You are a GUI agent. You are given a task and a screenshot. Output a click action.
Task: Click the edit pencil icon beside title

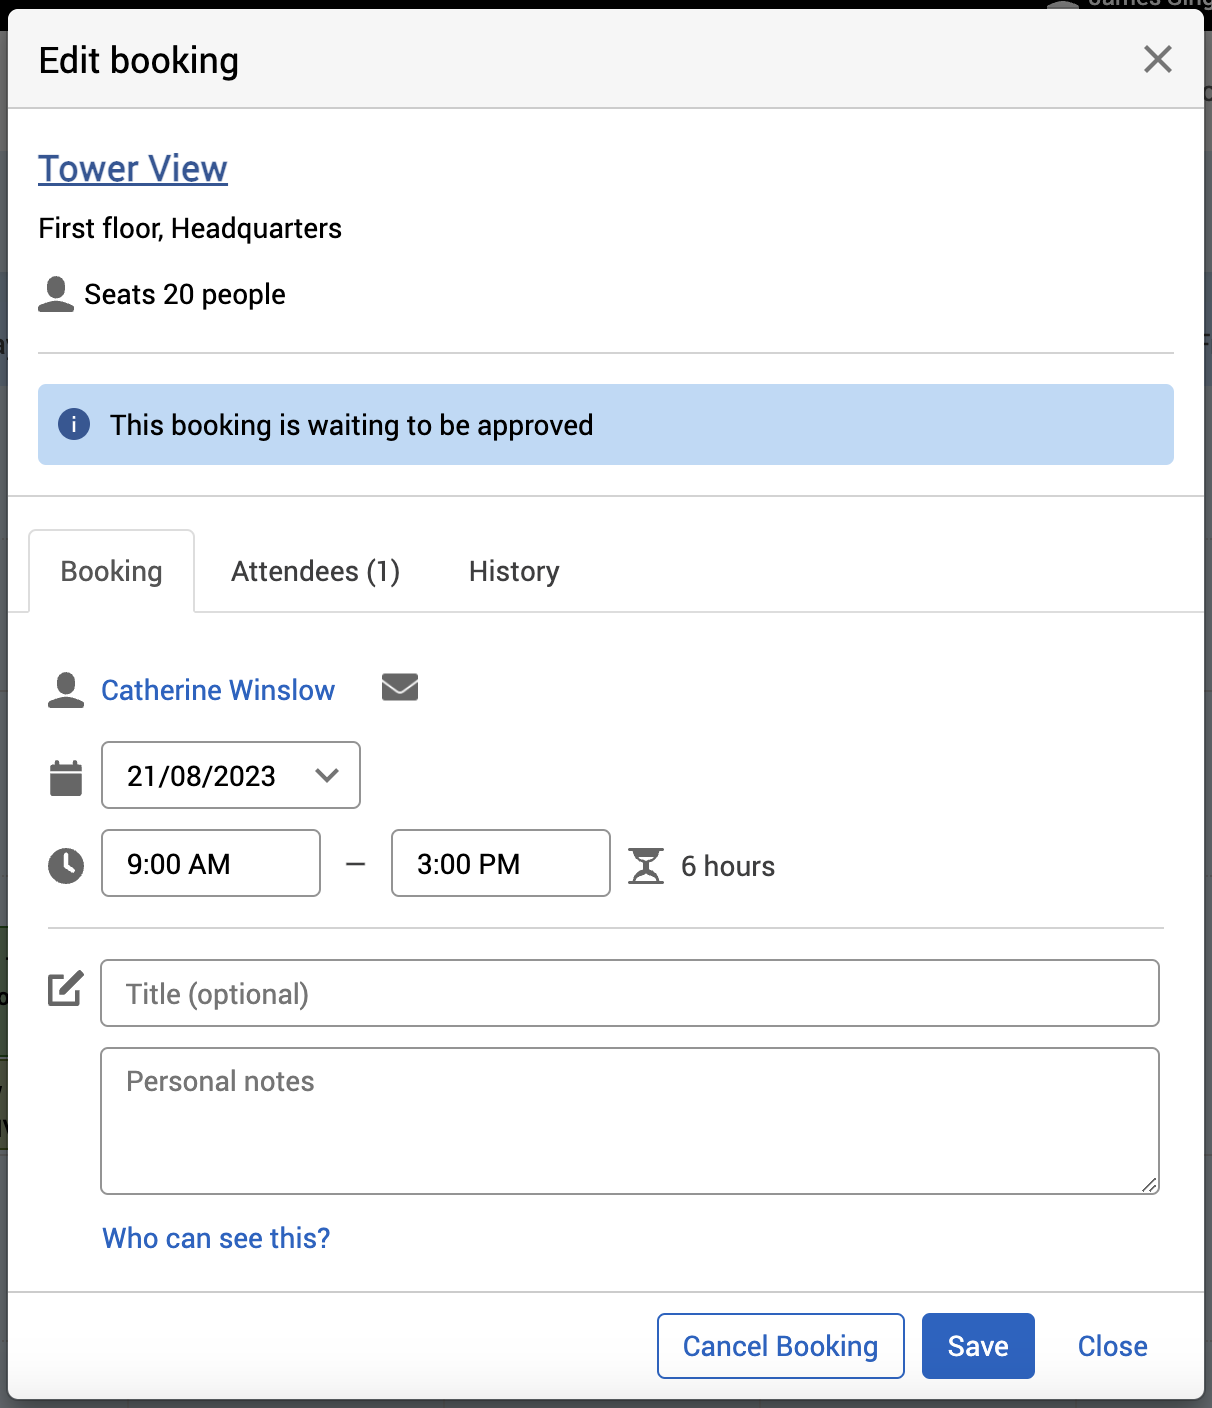[66, 989]
